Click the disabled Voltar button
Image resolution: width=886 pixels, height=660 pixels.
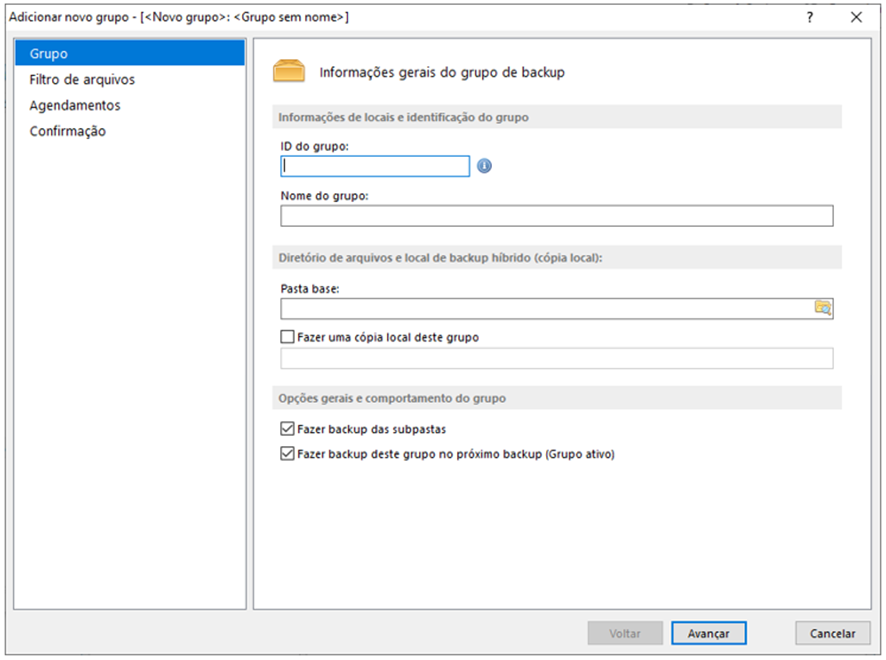coord(625,633)
